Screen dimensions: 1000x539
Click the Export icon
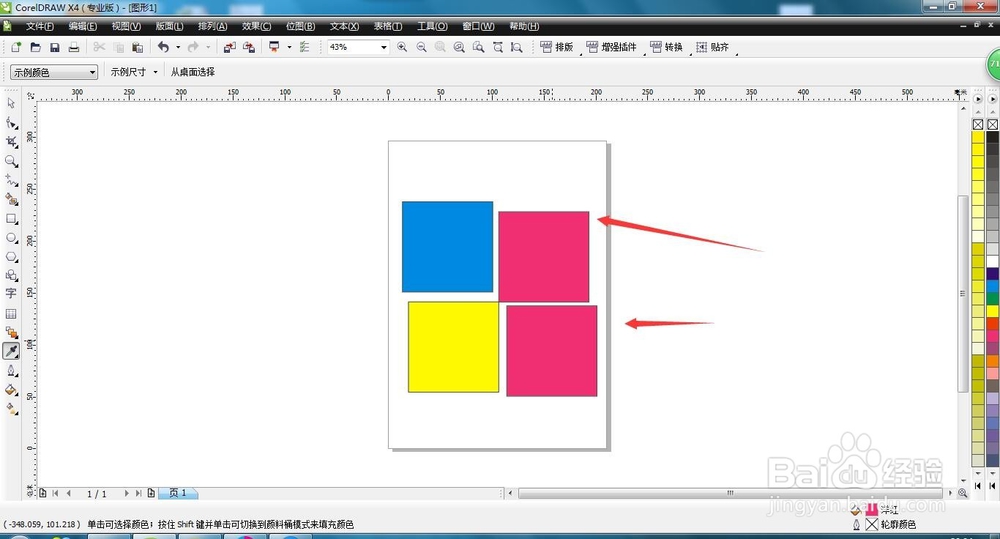249,47
